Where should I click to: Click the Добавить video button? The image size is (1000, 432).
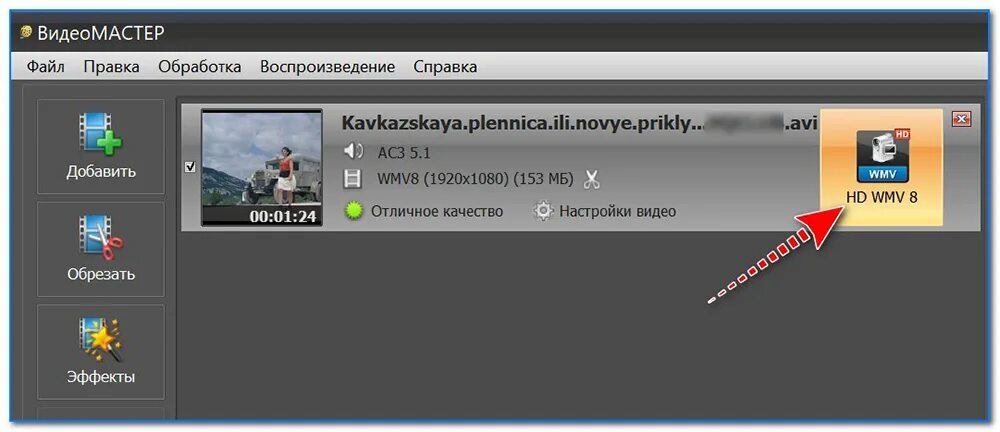101,147
